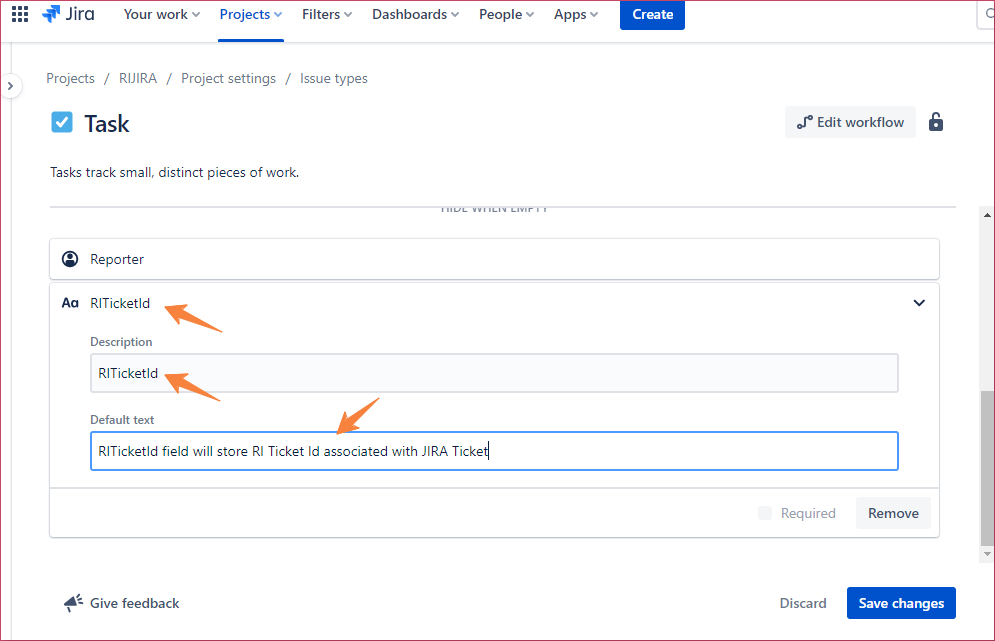This screenshot has width=995, height=641.
Task: Collapse the RITicketId field using its chevron
Action: [x=919, y=302]
